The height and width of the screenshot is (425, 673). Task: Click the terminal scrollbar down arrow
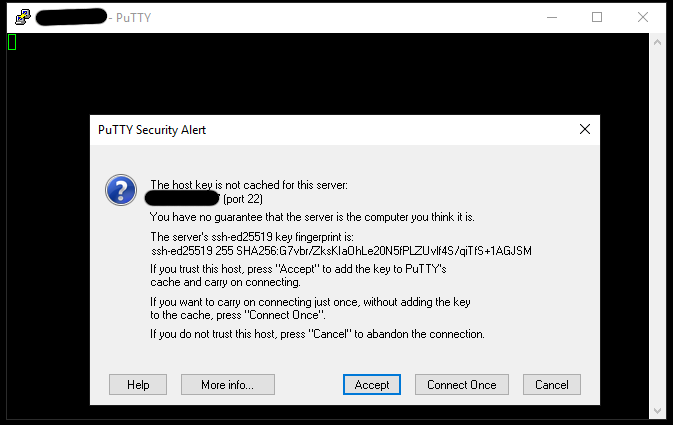coord(657,411)
